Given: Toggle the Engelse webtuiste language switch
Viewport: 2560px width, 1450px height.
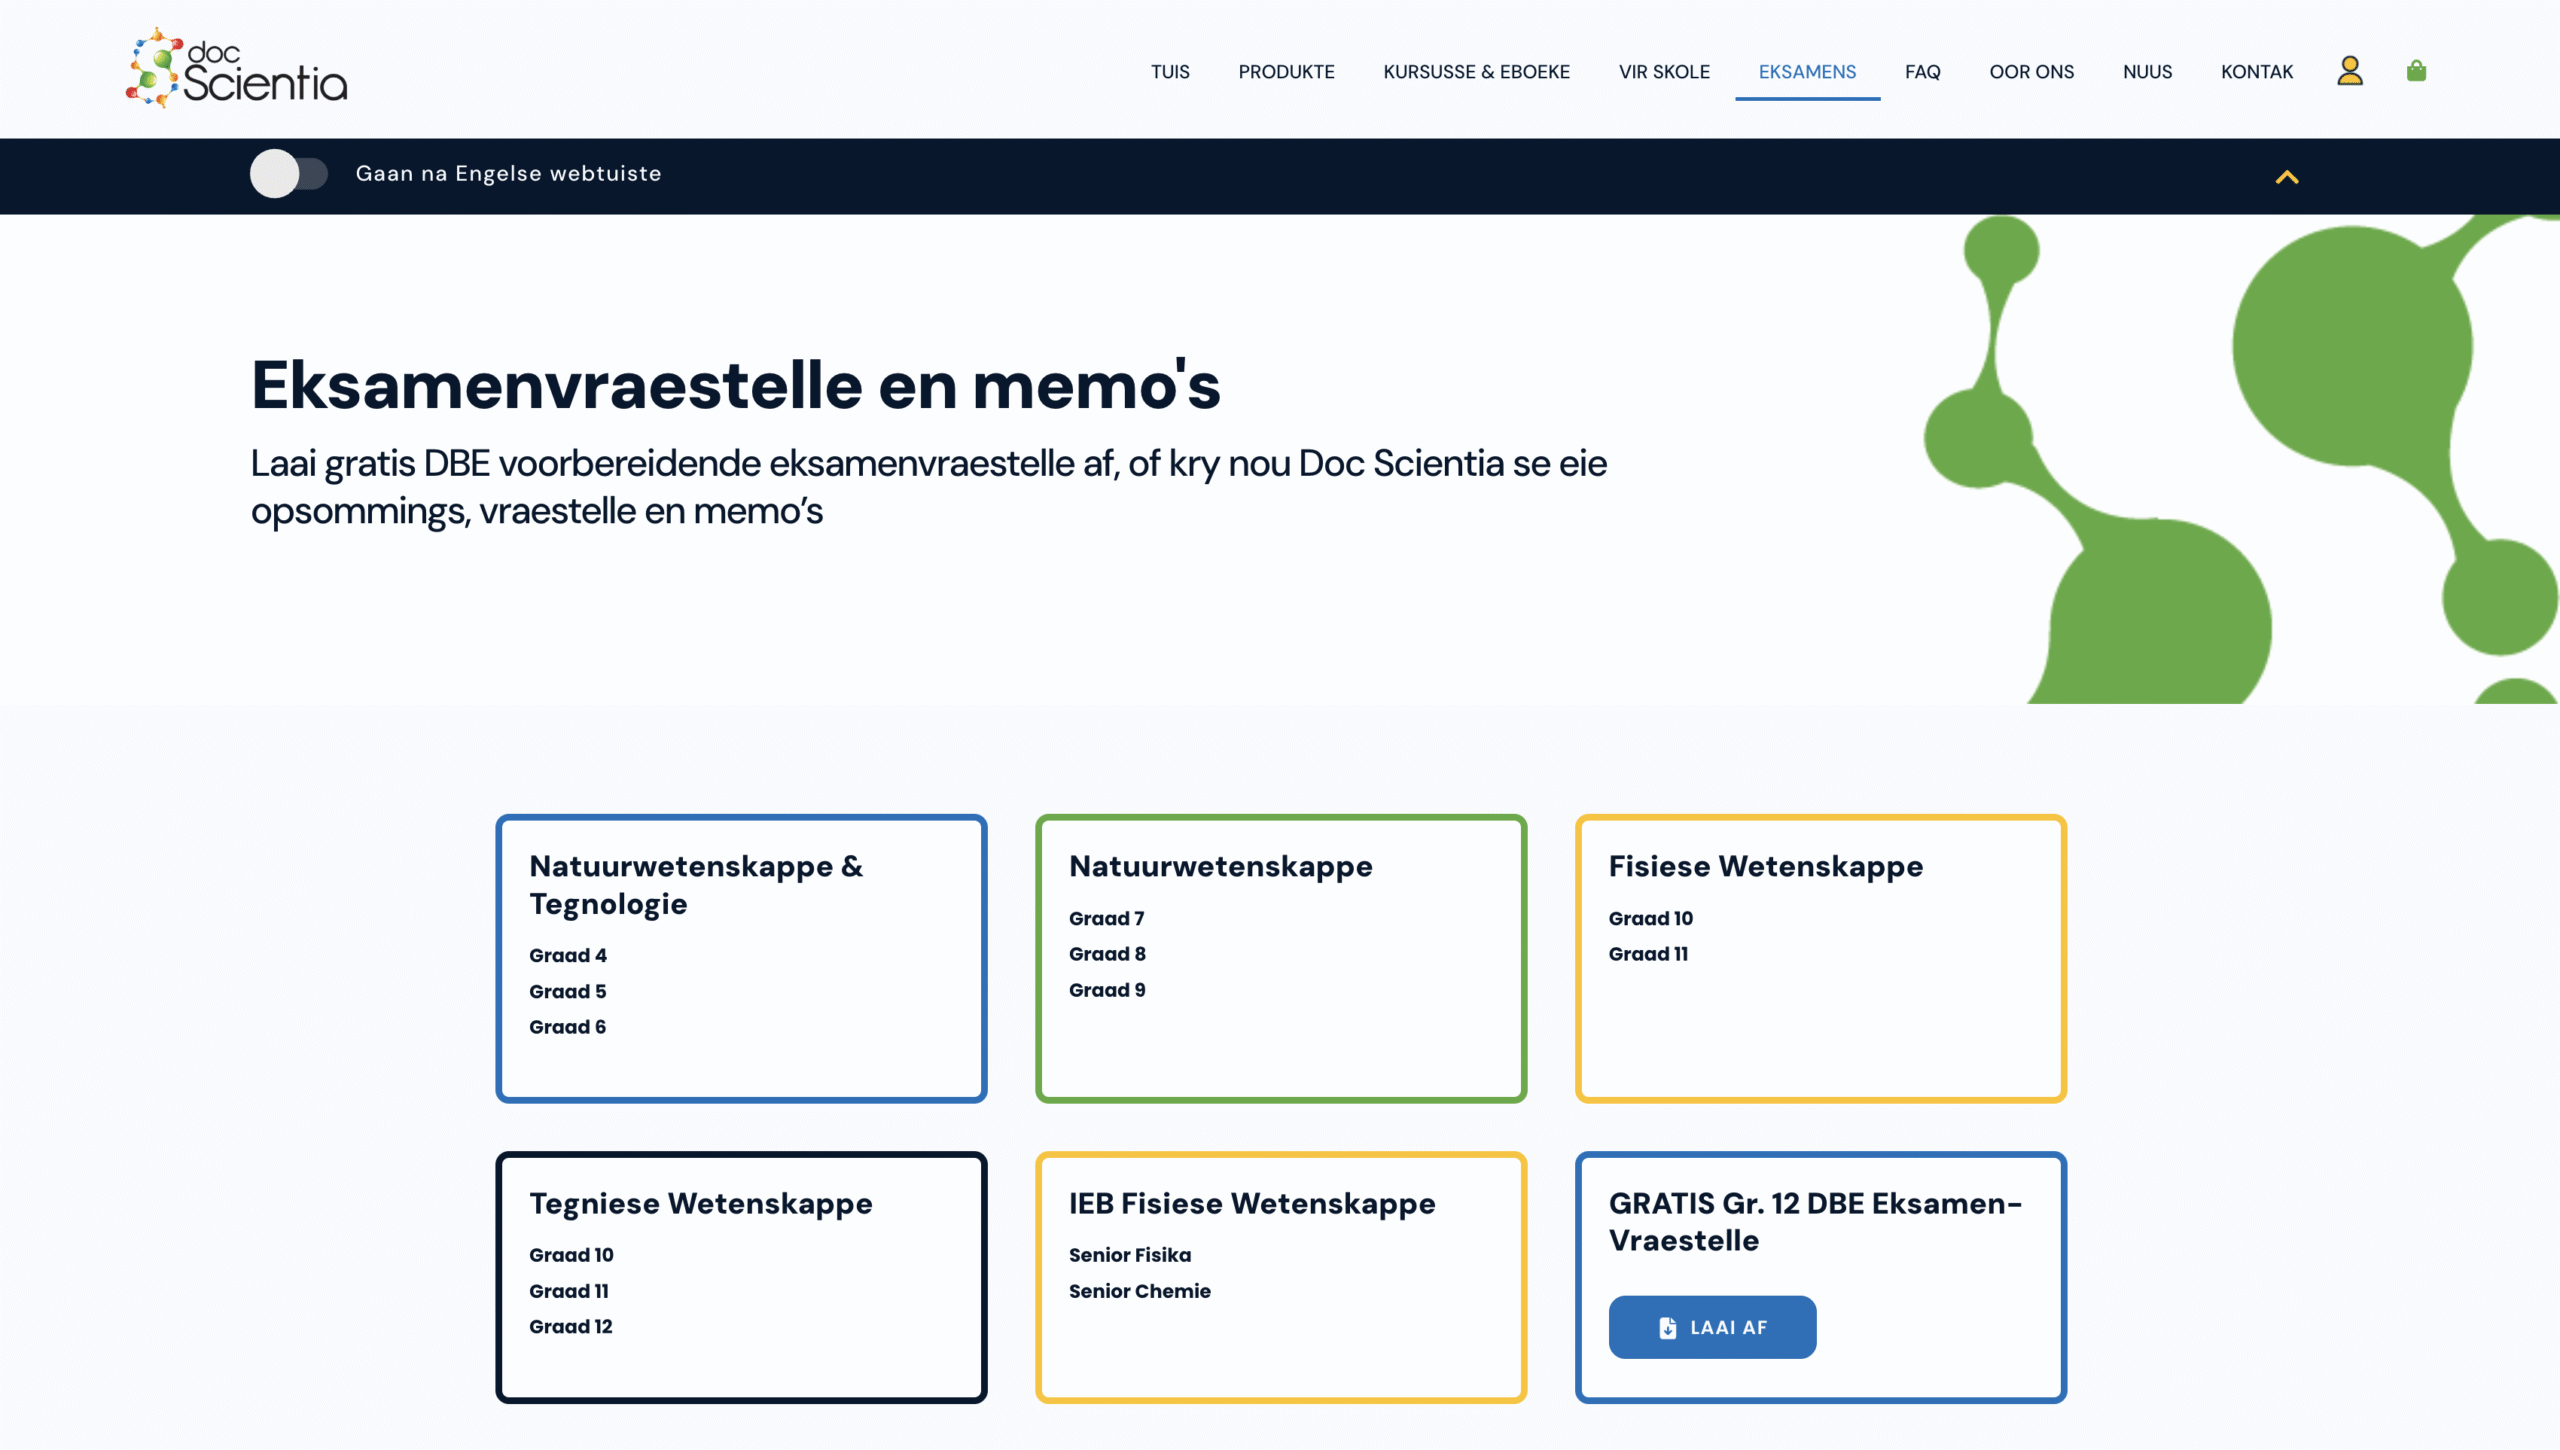Looking at the screenshot, I should click(x=288, y=174).
